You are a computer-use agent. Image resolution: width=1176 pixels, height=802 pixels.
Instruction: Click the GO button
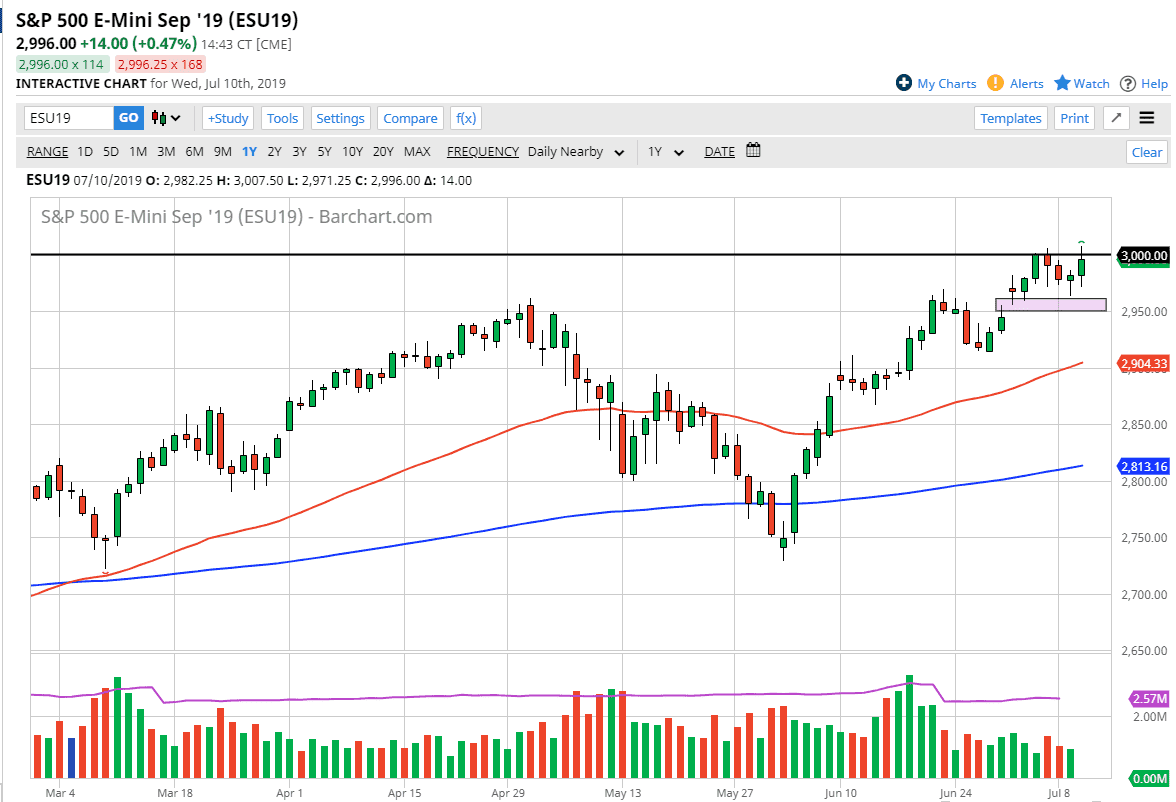128,118
